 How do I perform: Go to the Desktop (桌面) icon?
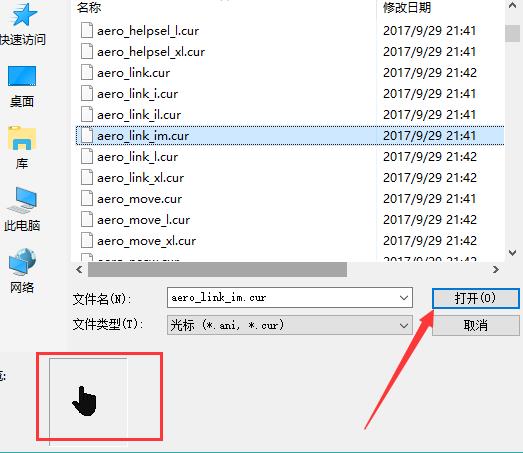pos(22,76)
